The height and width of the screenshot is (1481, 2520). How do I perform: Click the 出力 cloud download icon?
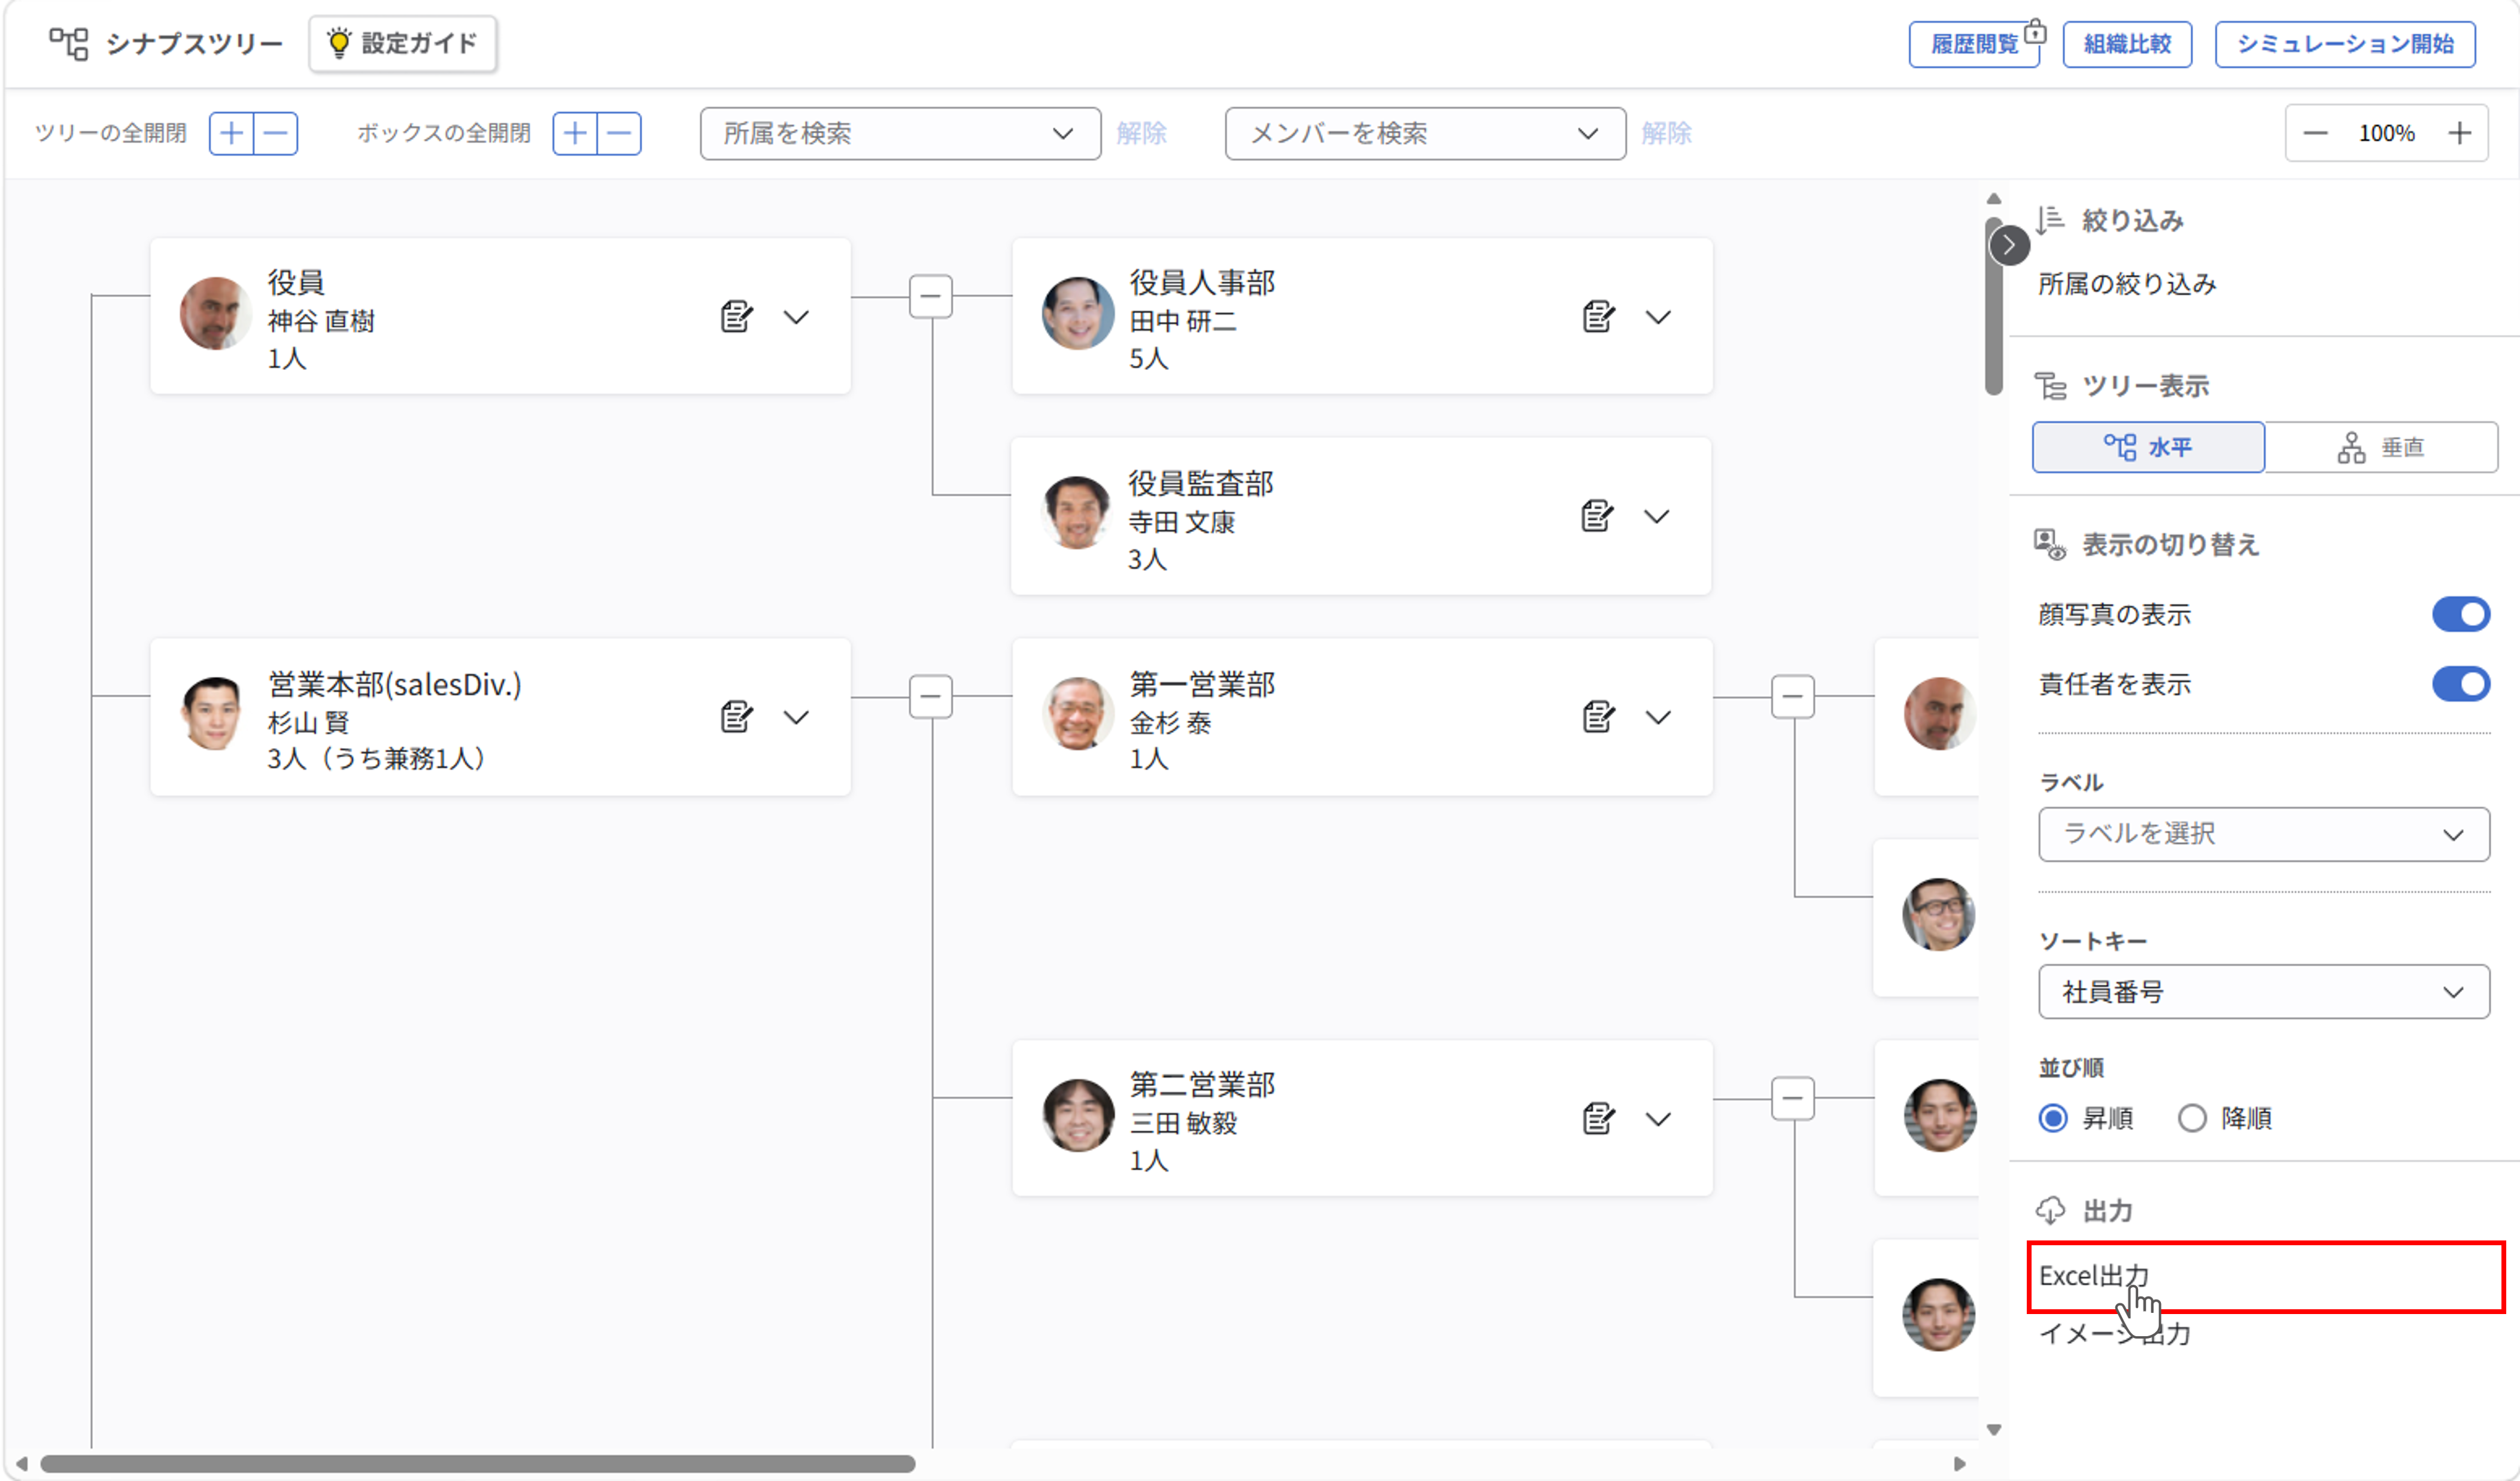tap(2050, 1211)
